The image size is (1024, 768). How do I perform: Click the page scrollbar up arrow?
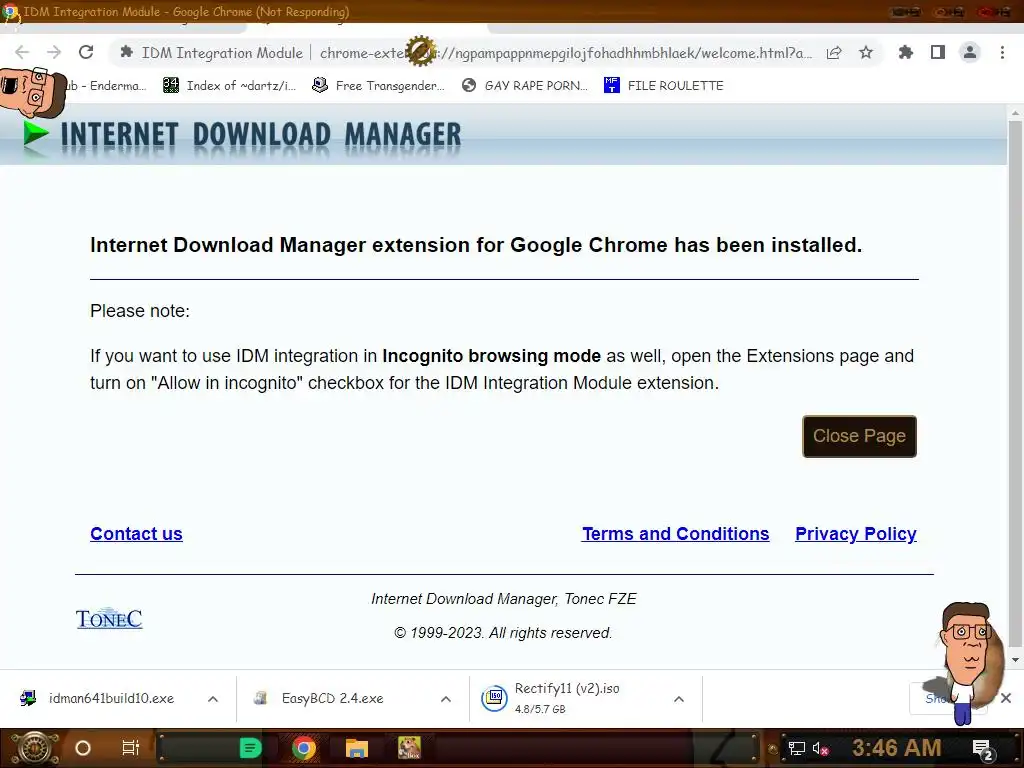pyautogui.click(x=1015, y=113)
